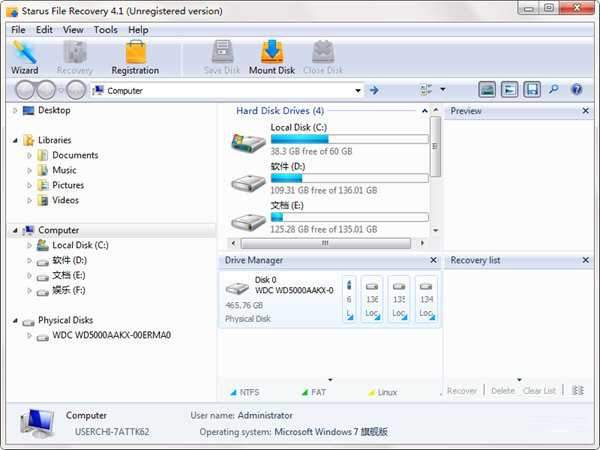The width and height of the screenshot is (600, 450).
Task: Open the search magnifier icon
Action: 554,90
